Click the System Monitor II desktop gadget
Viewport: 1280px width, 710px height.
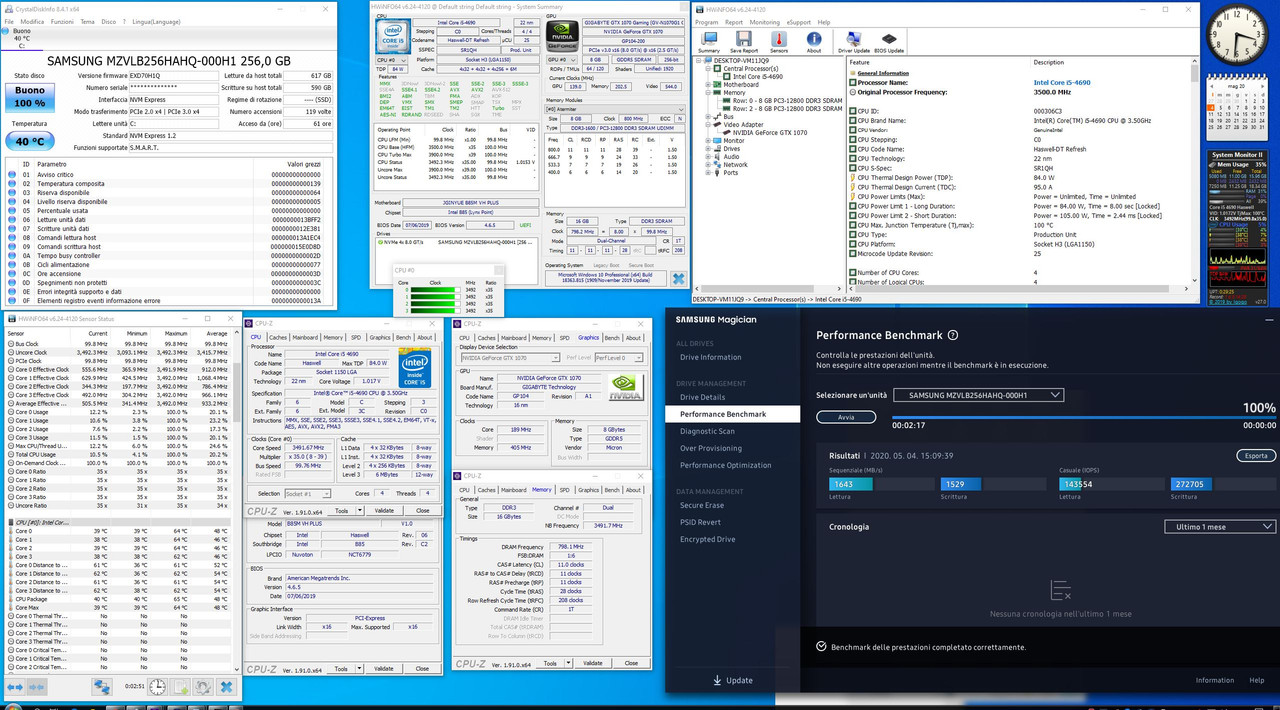point(1238,230)
